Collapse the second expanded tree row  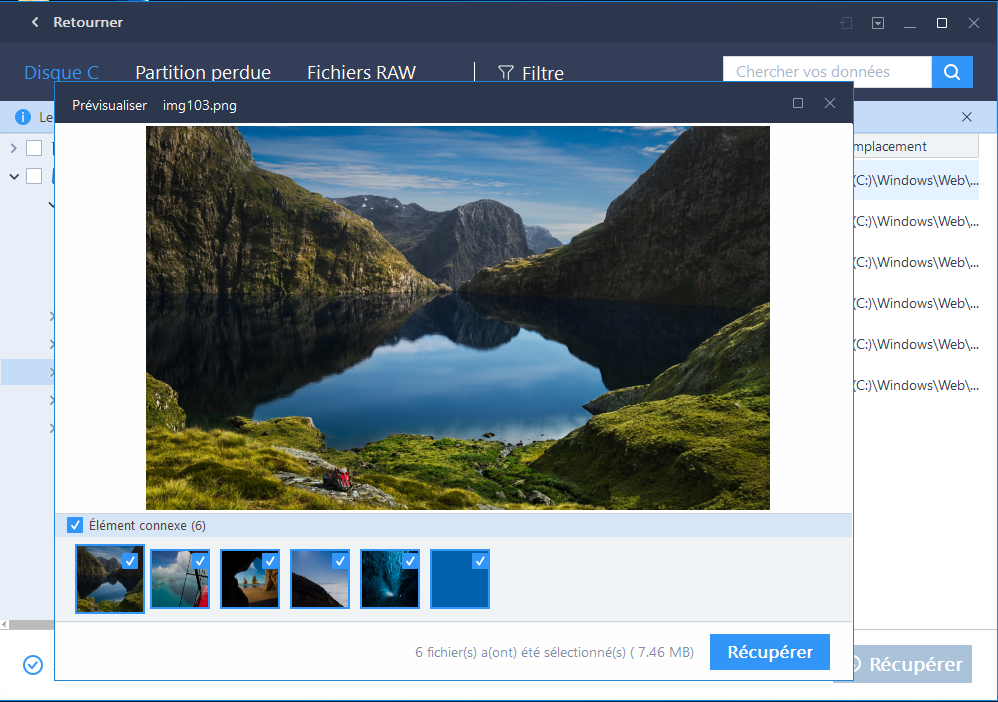(14, 176)
